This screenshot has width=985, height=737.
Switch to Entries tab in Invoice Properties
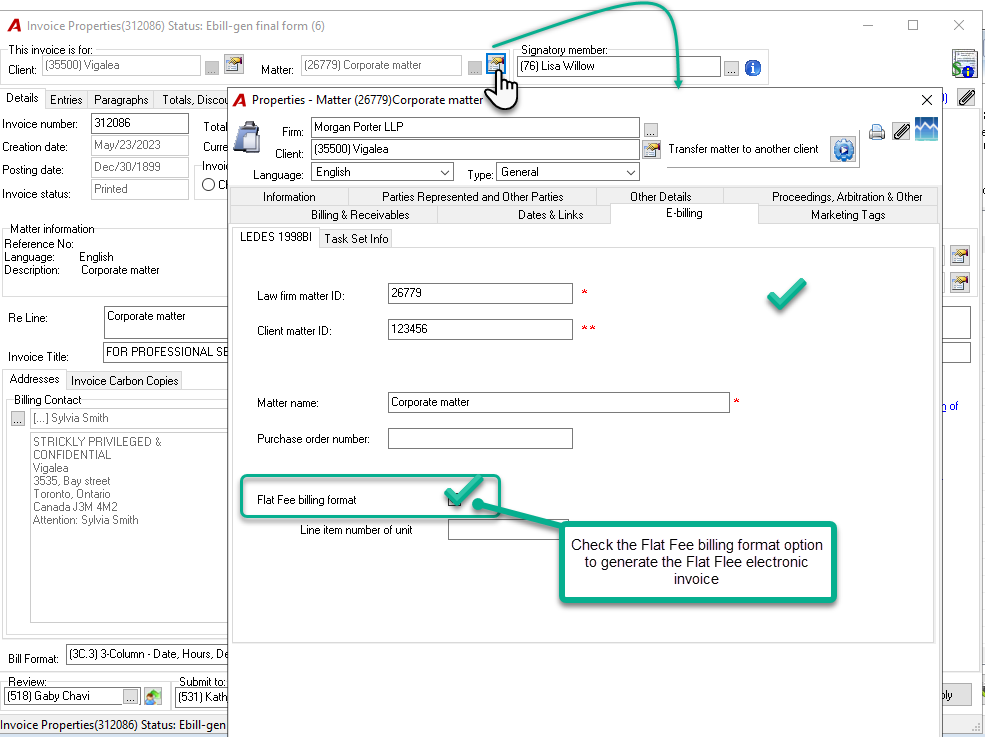click(66, 100)
